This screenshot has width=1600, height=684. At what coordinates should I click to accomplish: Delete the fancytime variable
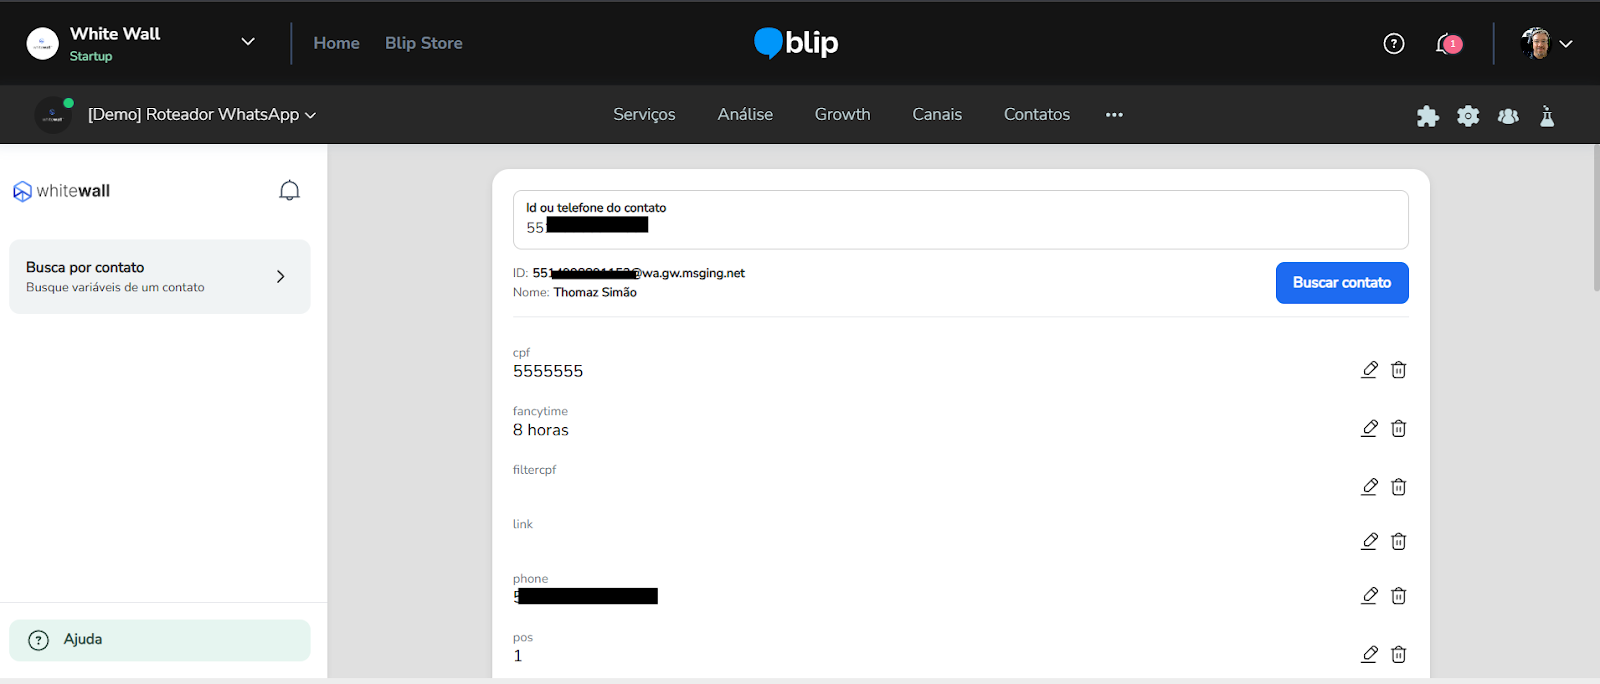pyautogui.click(x=1399, y=429)
